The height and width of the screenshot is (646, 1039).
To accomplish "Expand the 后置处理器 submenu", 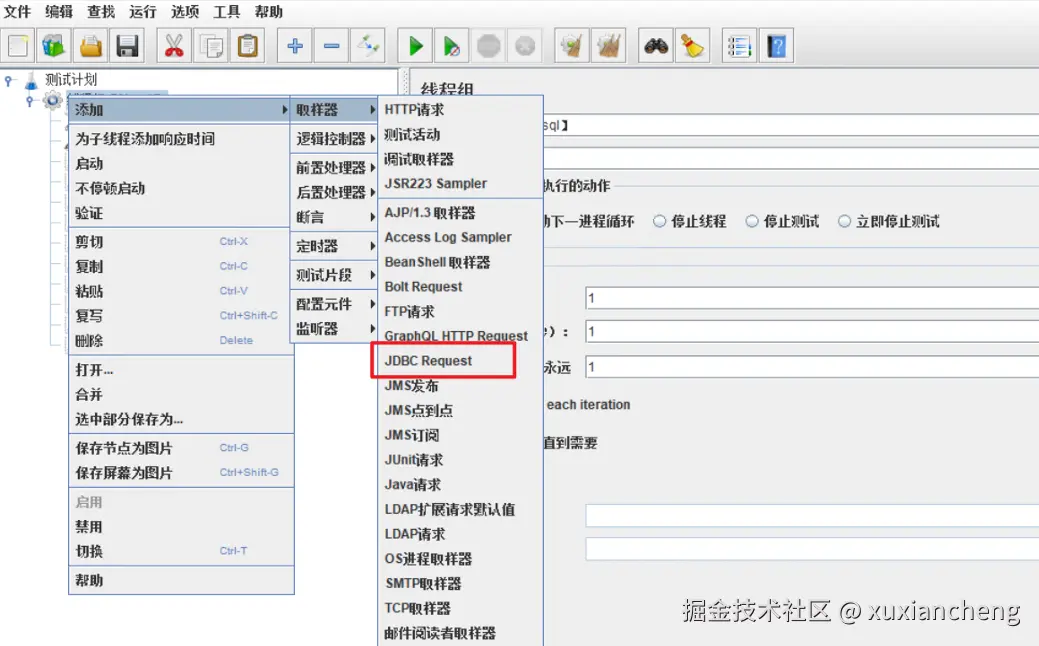I will (x=334, y=192).
